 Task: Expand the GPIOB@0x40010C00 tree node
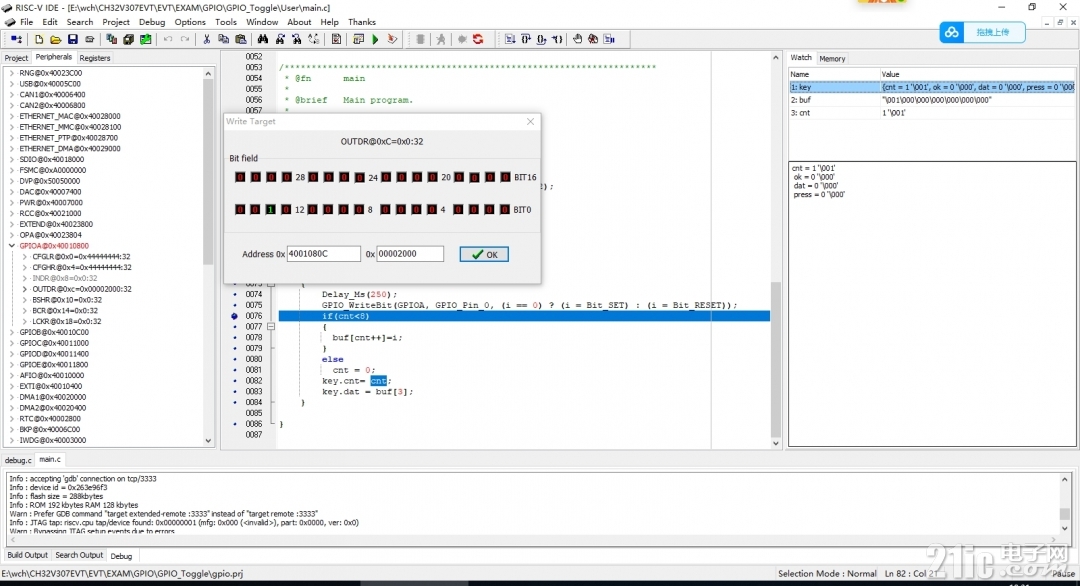(x=12, y=332)
